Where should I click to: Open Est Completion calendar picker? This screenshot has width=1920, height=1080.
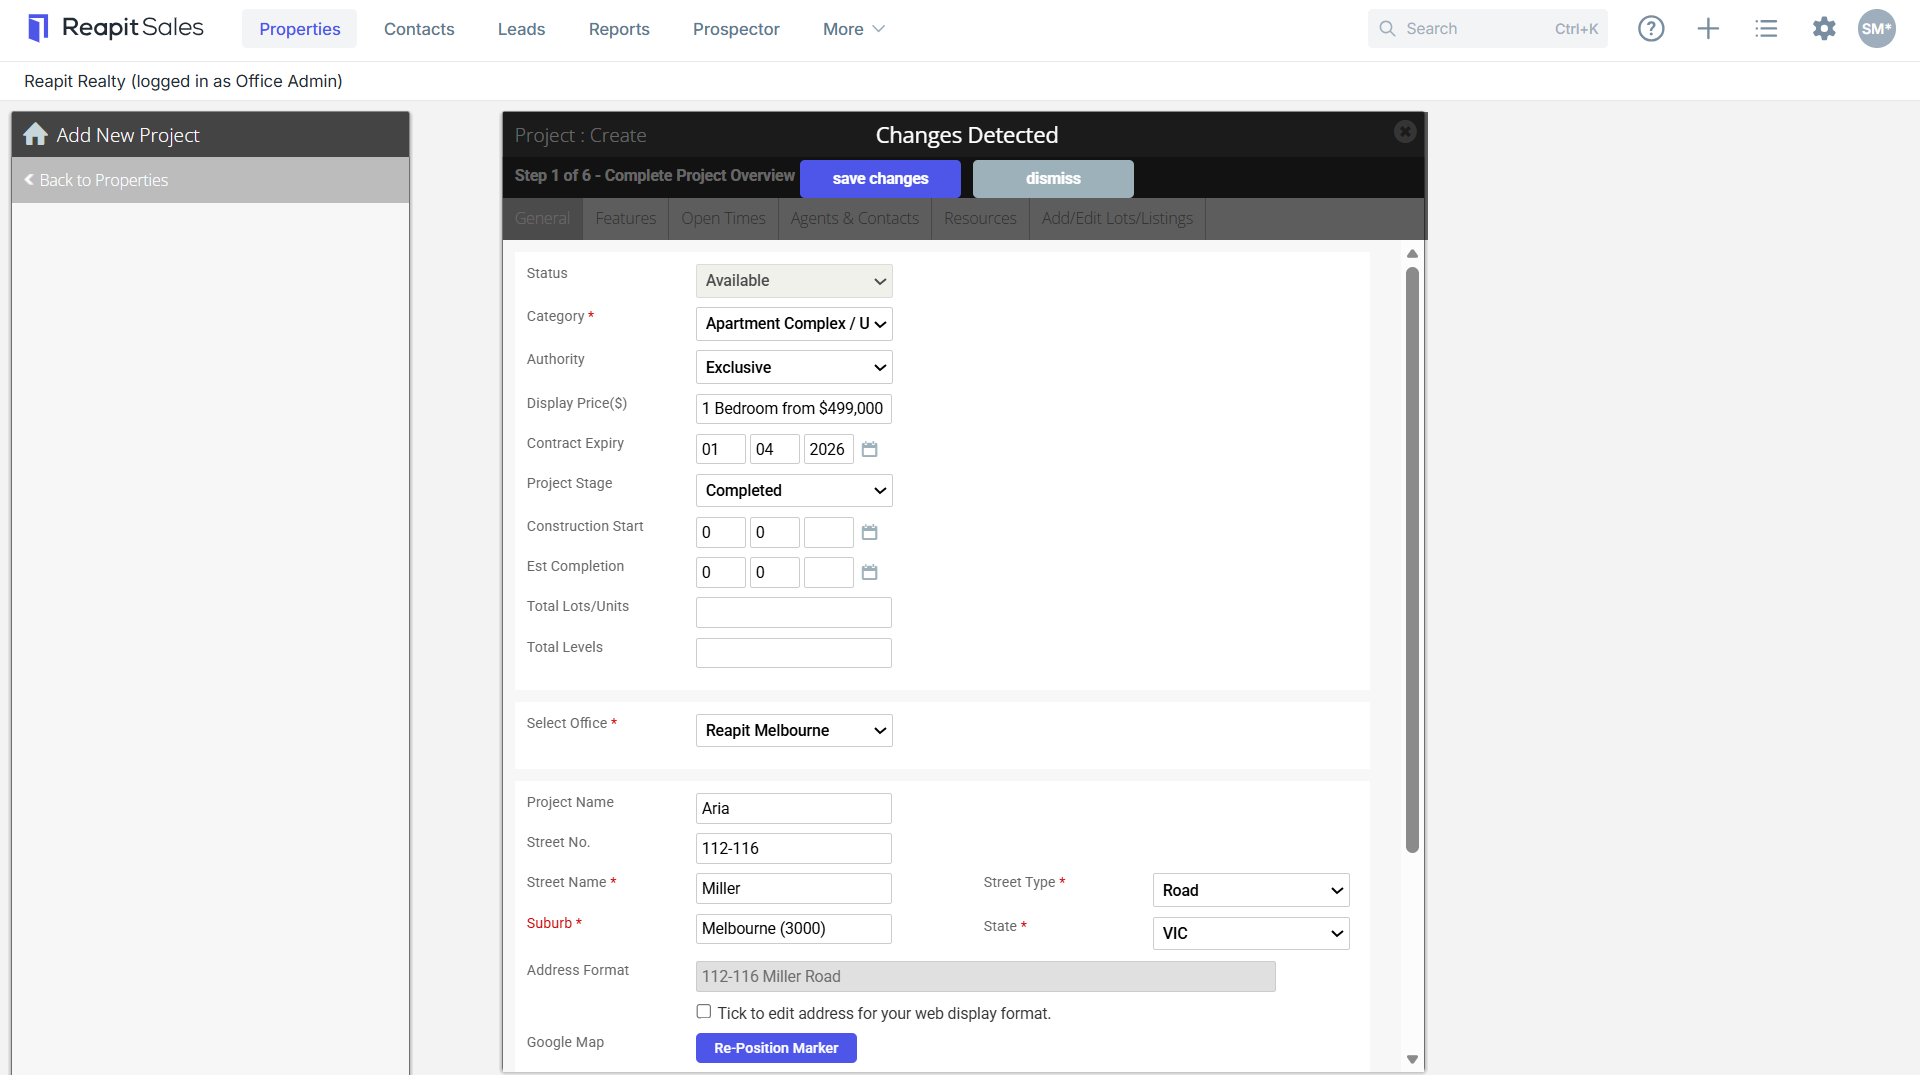870,573
